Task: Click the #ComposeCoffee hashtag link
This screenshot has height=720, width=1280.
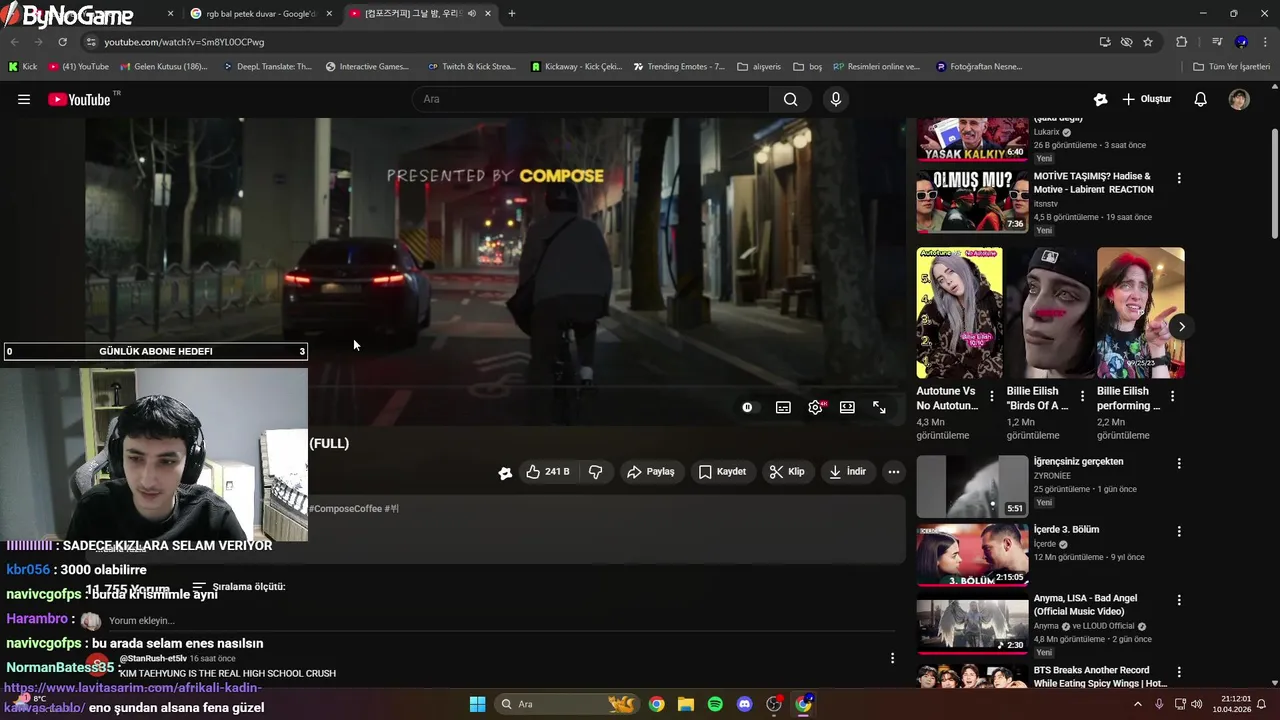Action: (346, 509)
